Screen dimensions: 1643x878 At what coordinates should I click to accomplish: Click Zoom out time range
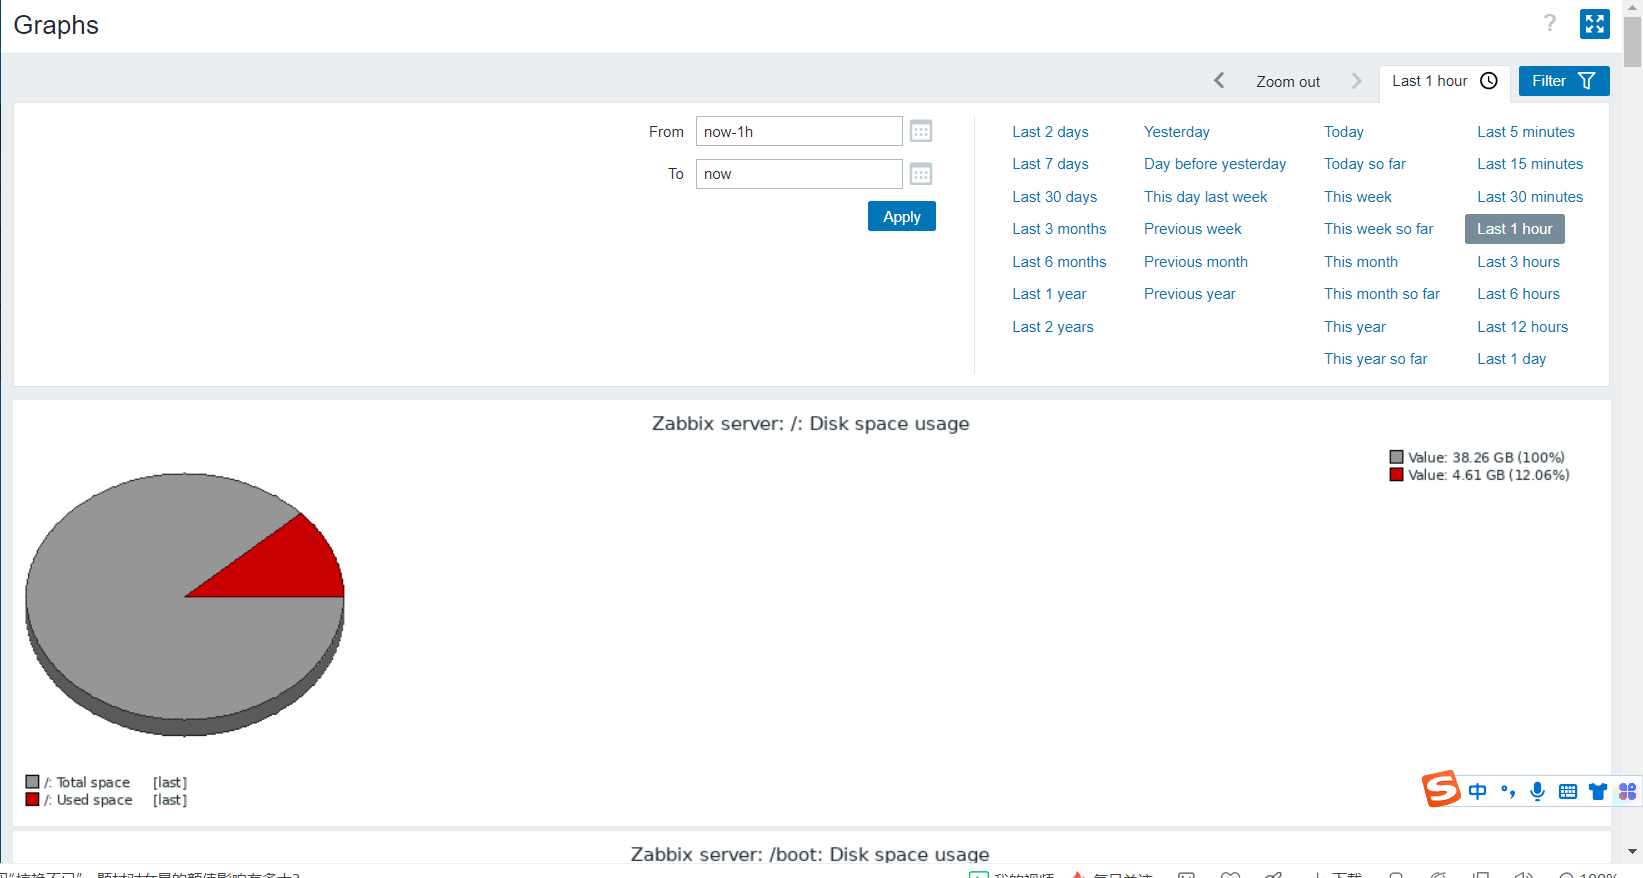[x=1288, y=82]
